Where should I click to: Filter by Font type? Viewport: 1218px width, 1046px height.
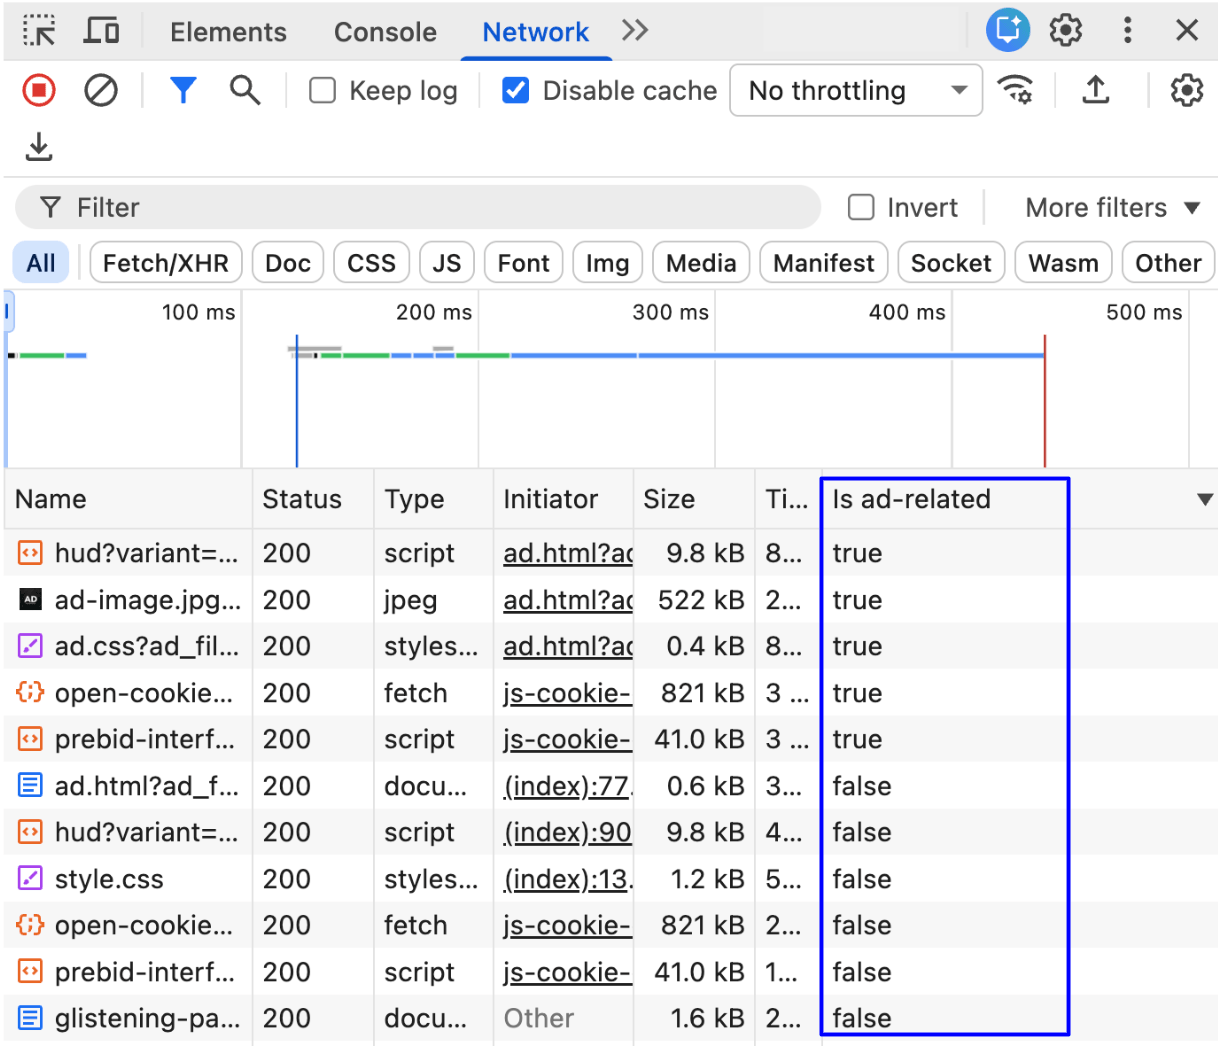click(523, 263)
